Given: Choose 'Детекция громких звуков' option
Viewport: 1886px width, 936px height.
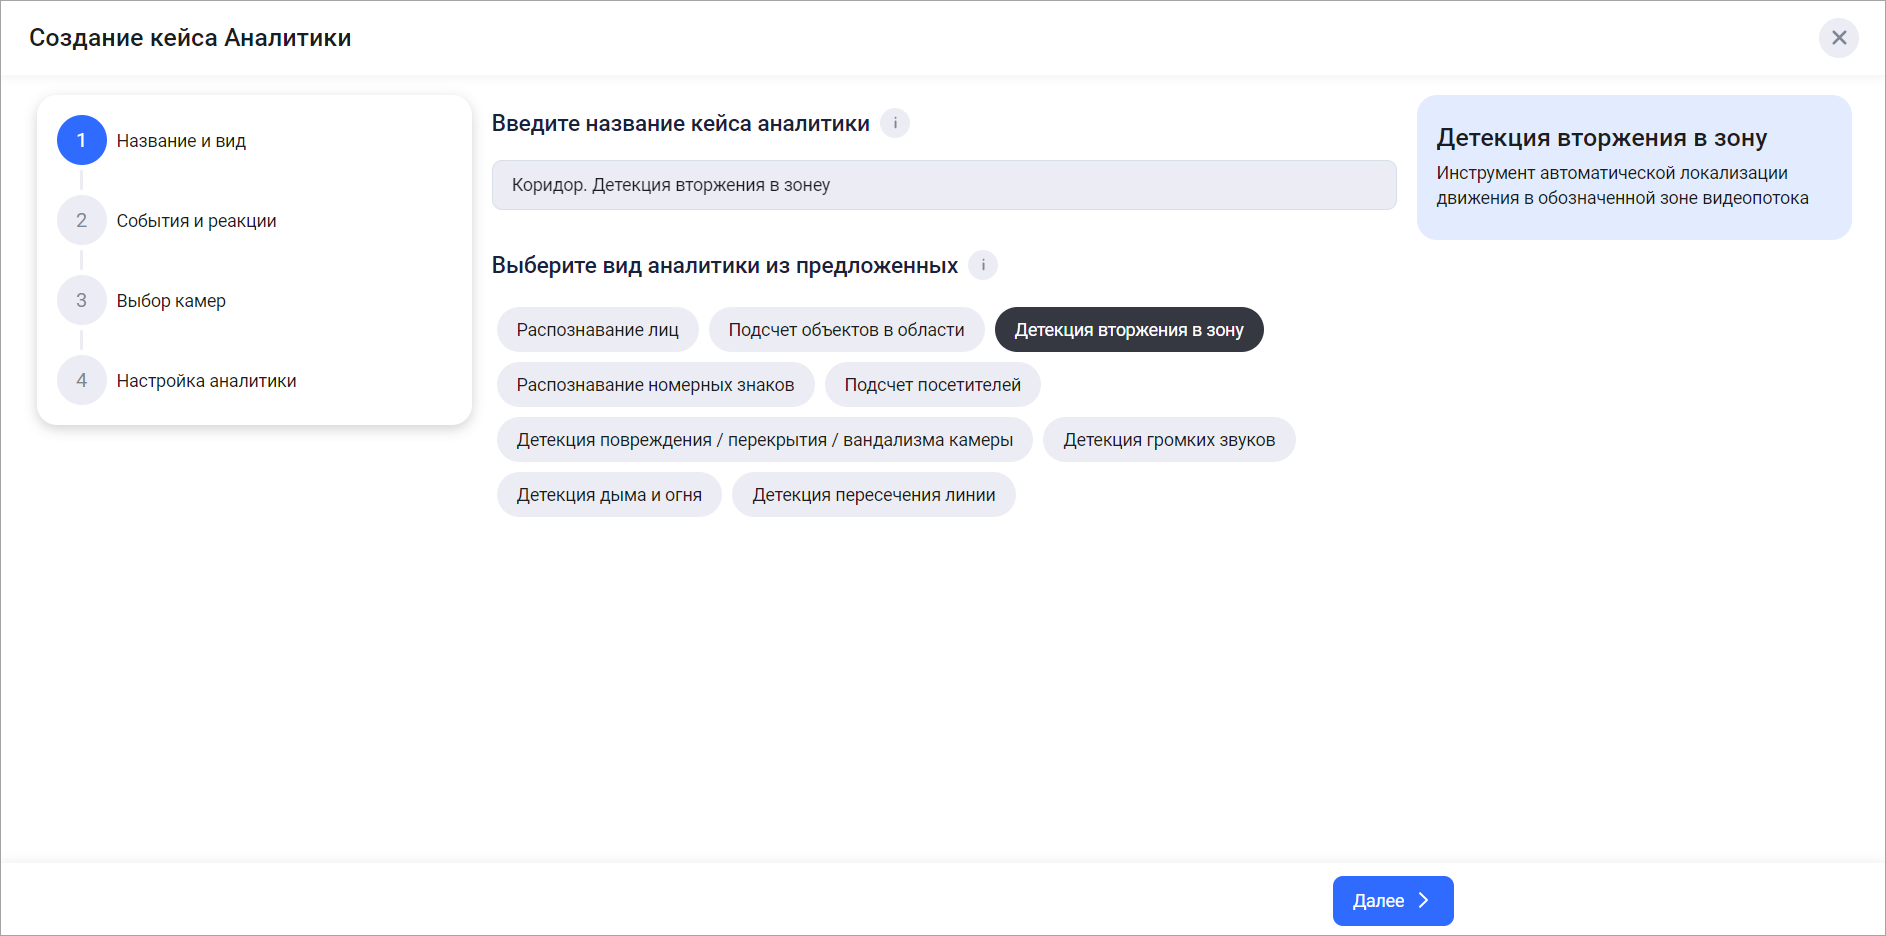Looking at the screenshot, I should pos(1168,440).
